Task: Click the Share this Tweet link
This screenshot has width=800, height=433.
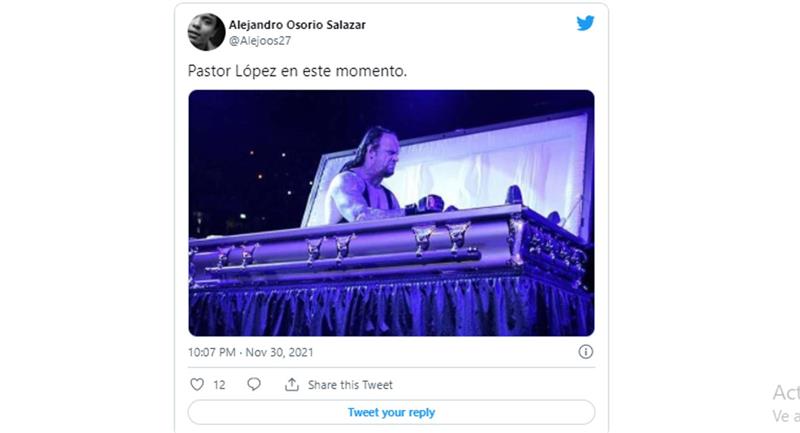Action: [x=350, y=385]
